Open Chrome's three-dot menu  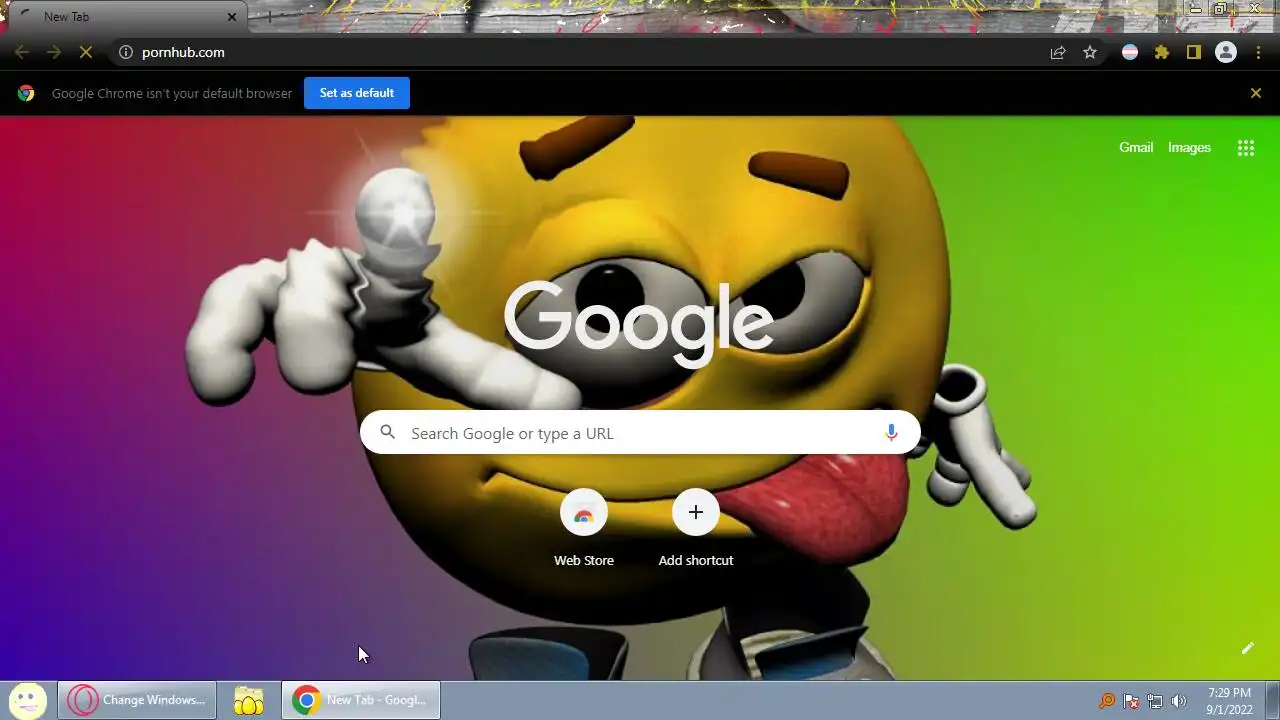click(x=1258, y=52)
